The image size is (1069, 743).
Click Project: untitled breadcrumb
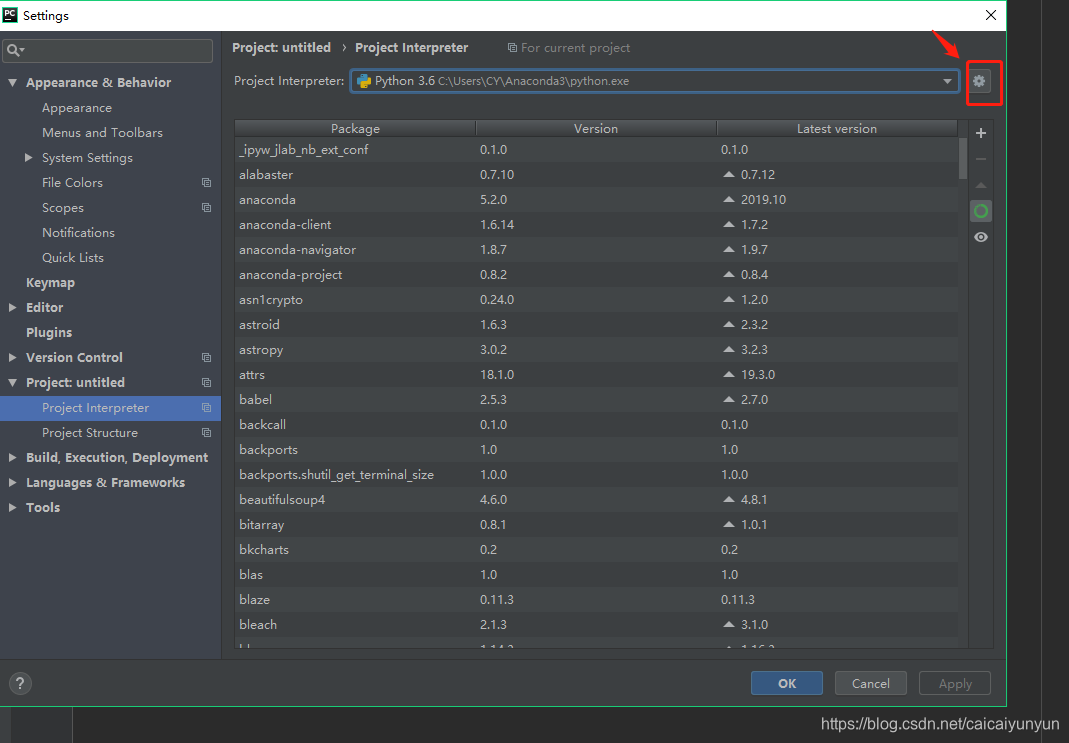[x=282, y=48]
